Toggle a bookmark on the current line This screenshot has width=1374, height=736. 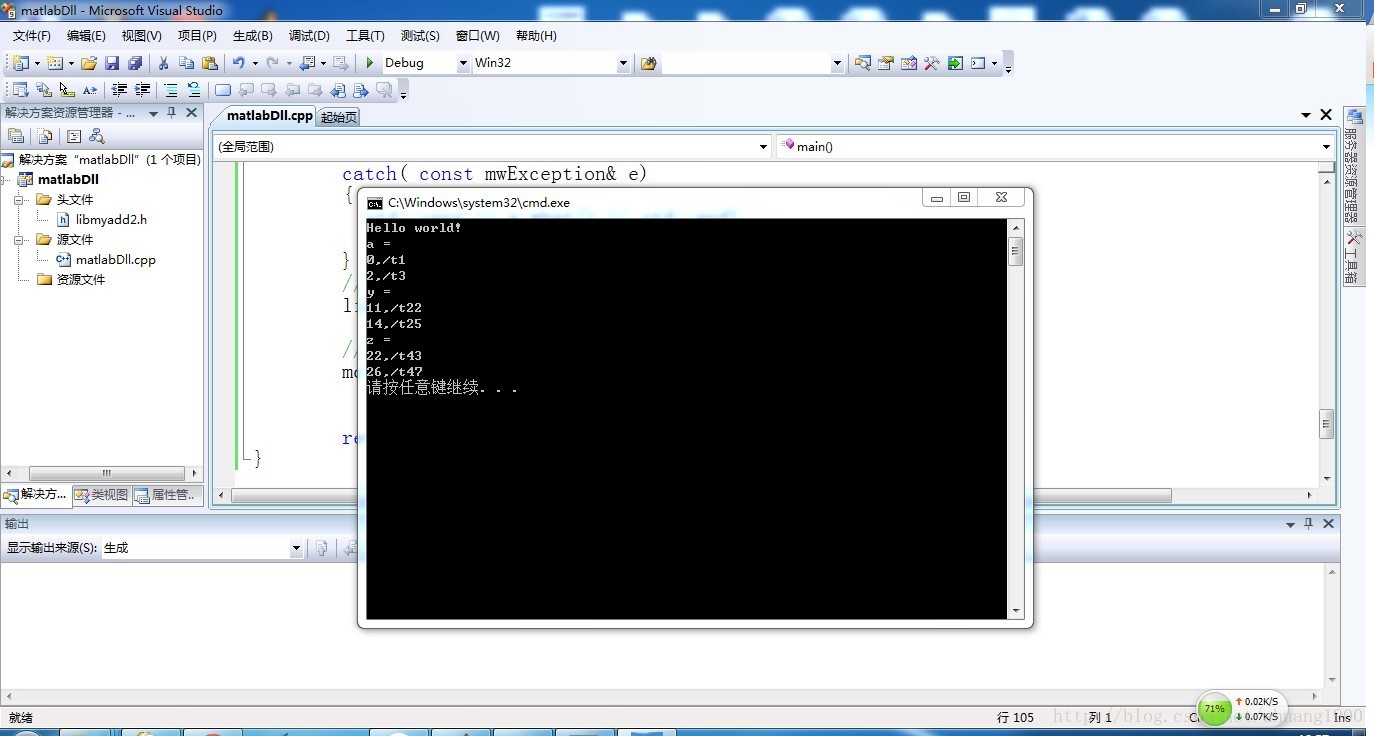click(223, 90)
